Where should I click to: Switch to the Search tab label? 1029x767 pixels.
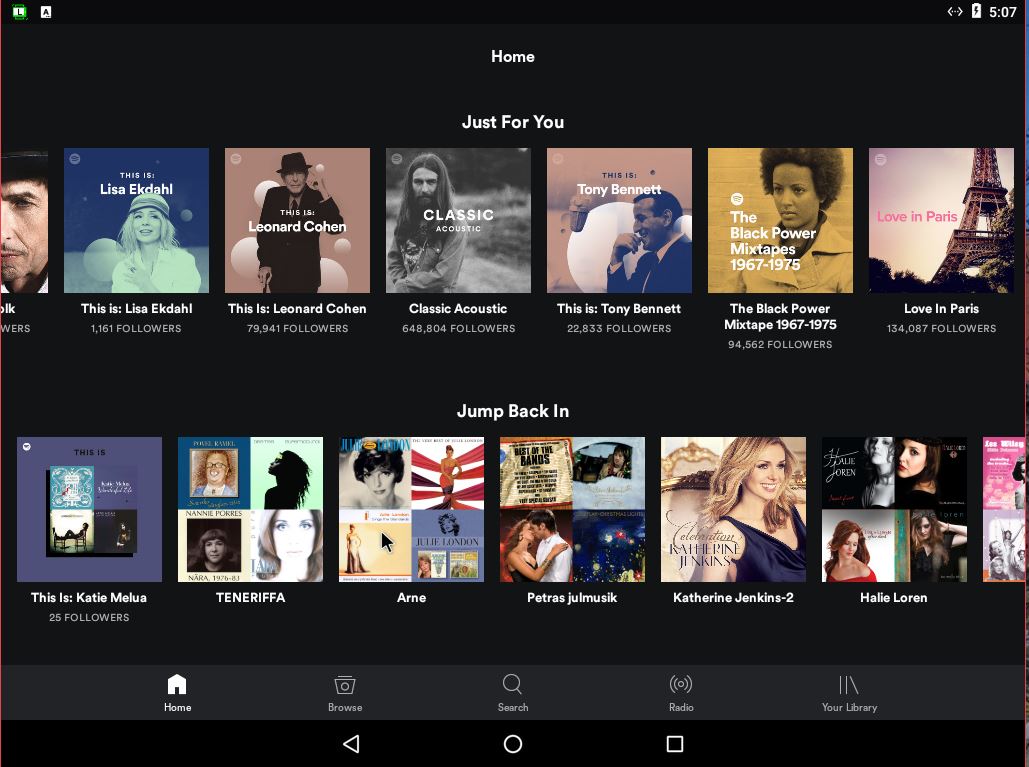tap(513, 707)
